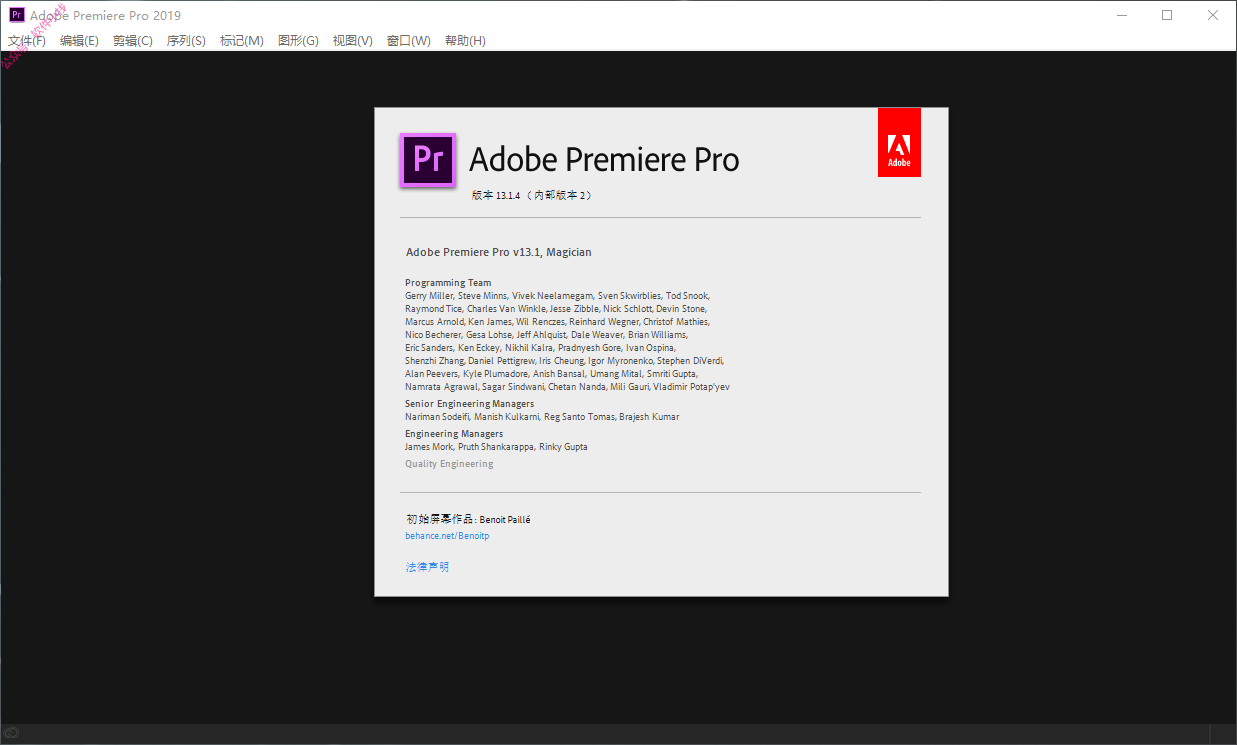Minimize the Premiere Pro 2019 window

click(1121, 15)
